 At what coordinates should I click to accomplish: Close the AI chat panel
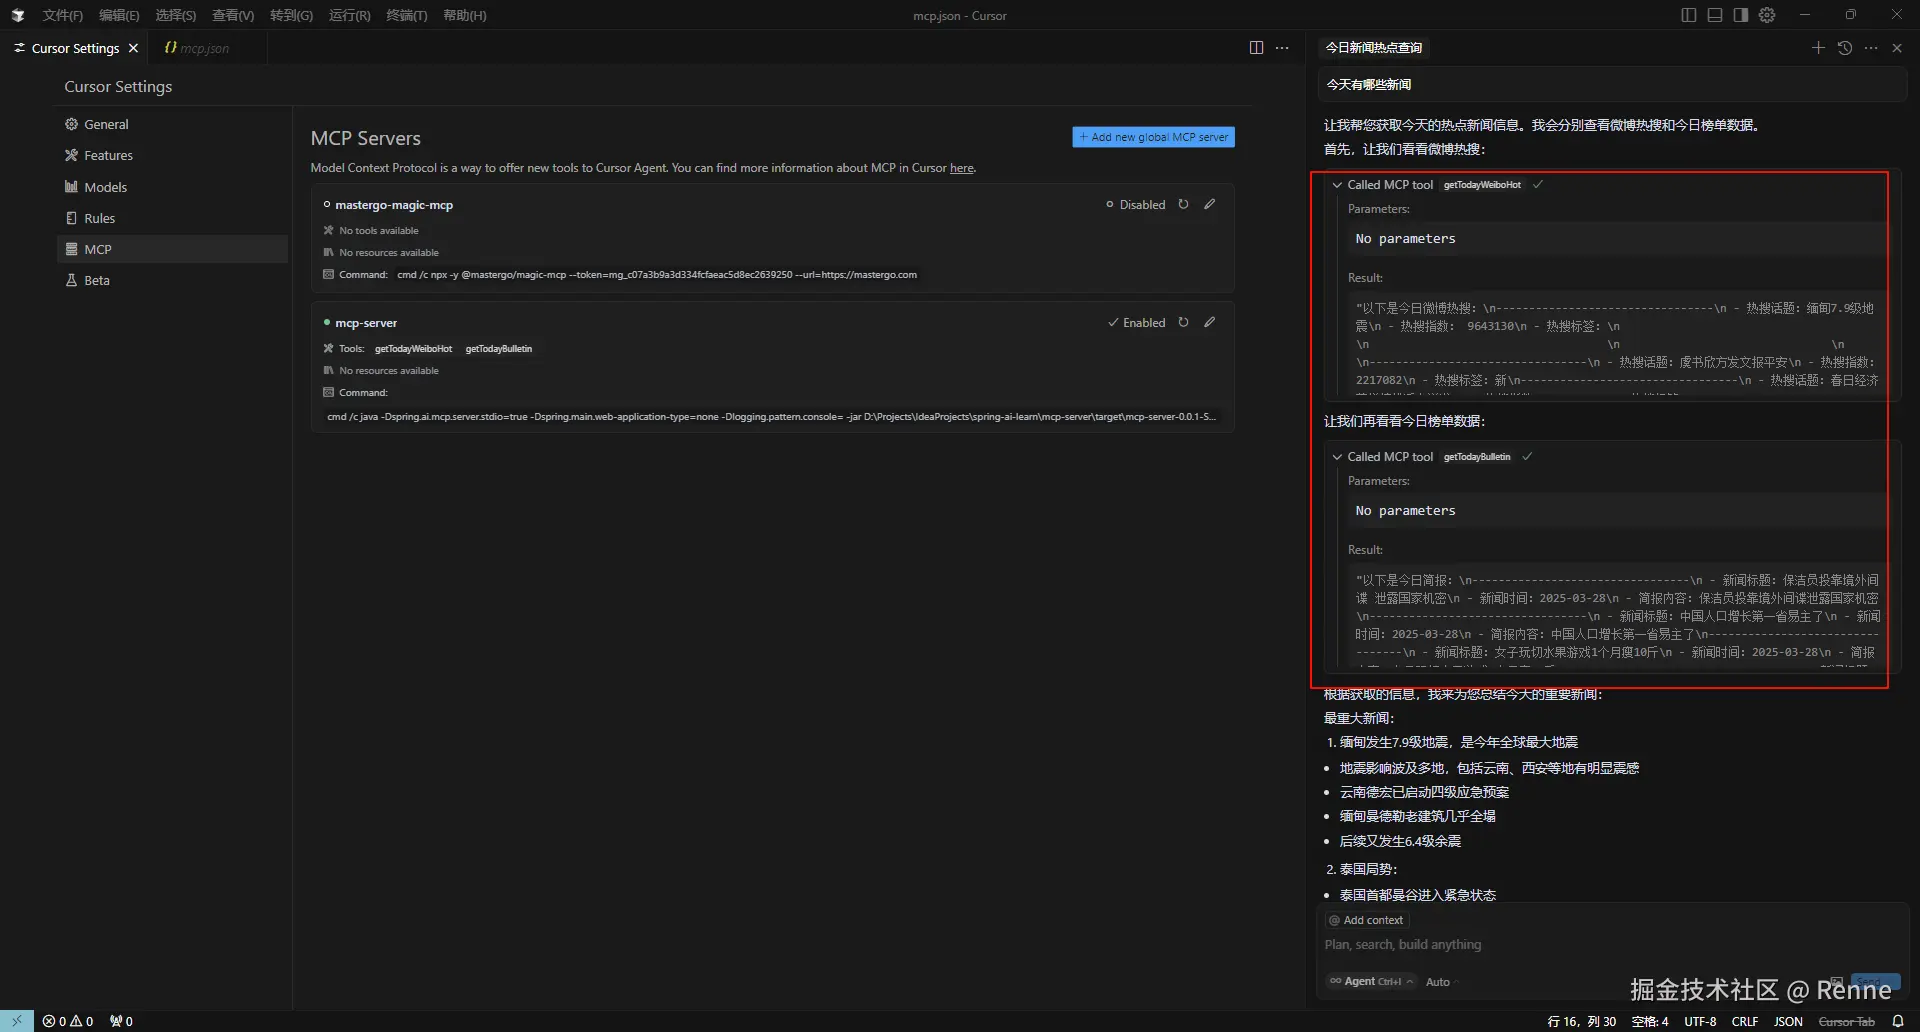1897,48
